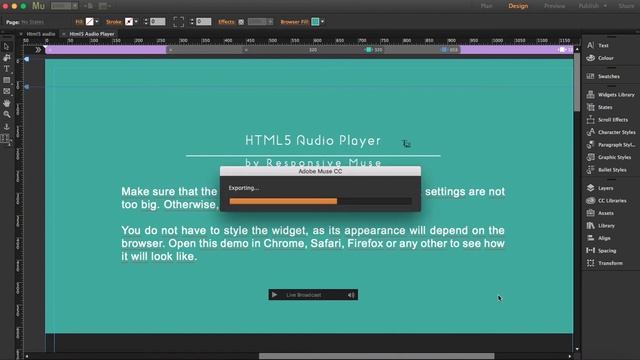This screenshot has width=640, height=360.
Task: Select the Zoom magnifier tool
Action: click(x=7, y=115)
